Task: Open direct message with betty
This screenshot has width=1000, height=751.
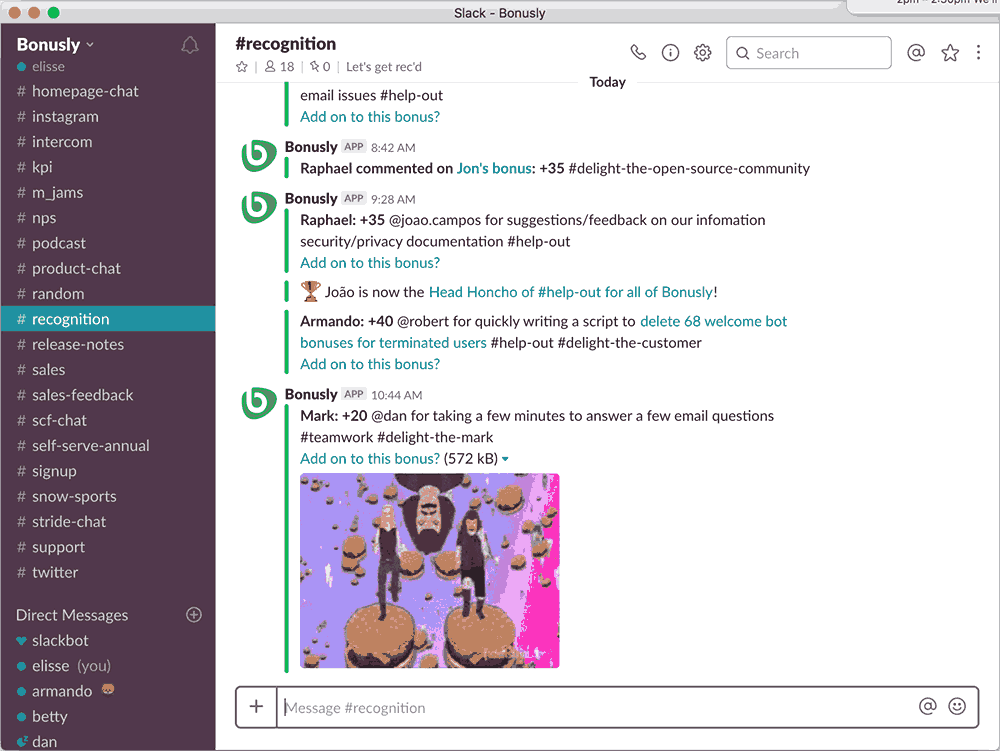Action: coord(108,717)
